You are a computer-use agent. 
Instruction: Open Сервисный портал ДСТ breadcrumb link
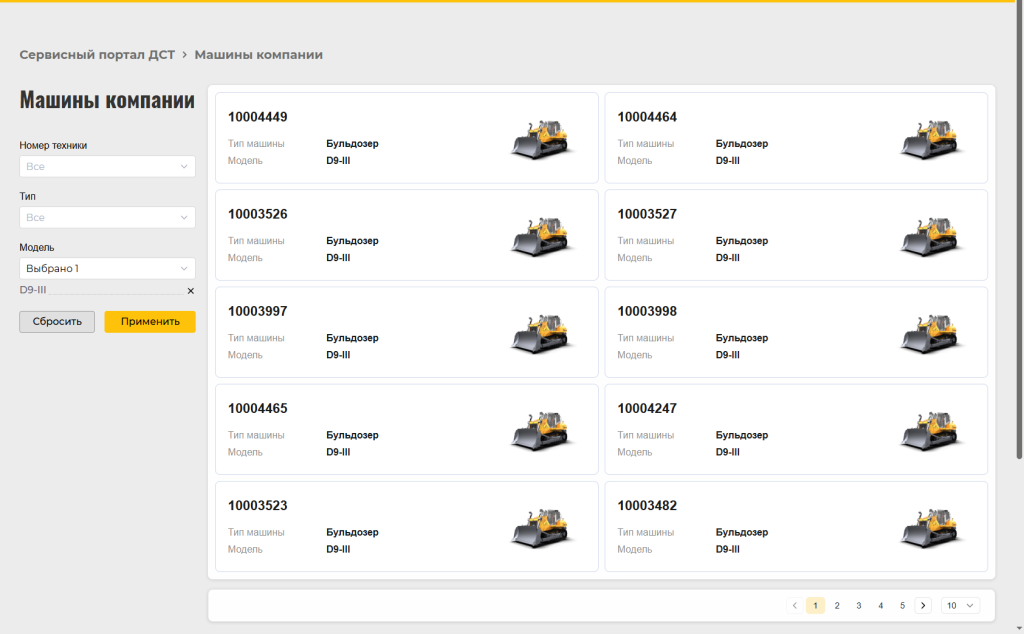97,55
